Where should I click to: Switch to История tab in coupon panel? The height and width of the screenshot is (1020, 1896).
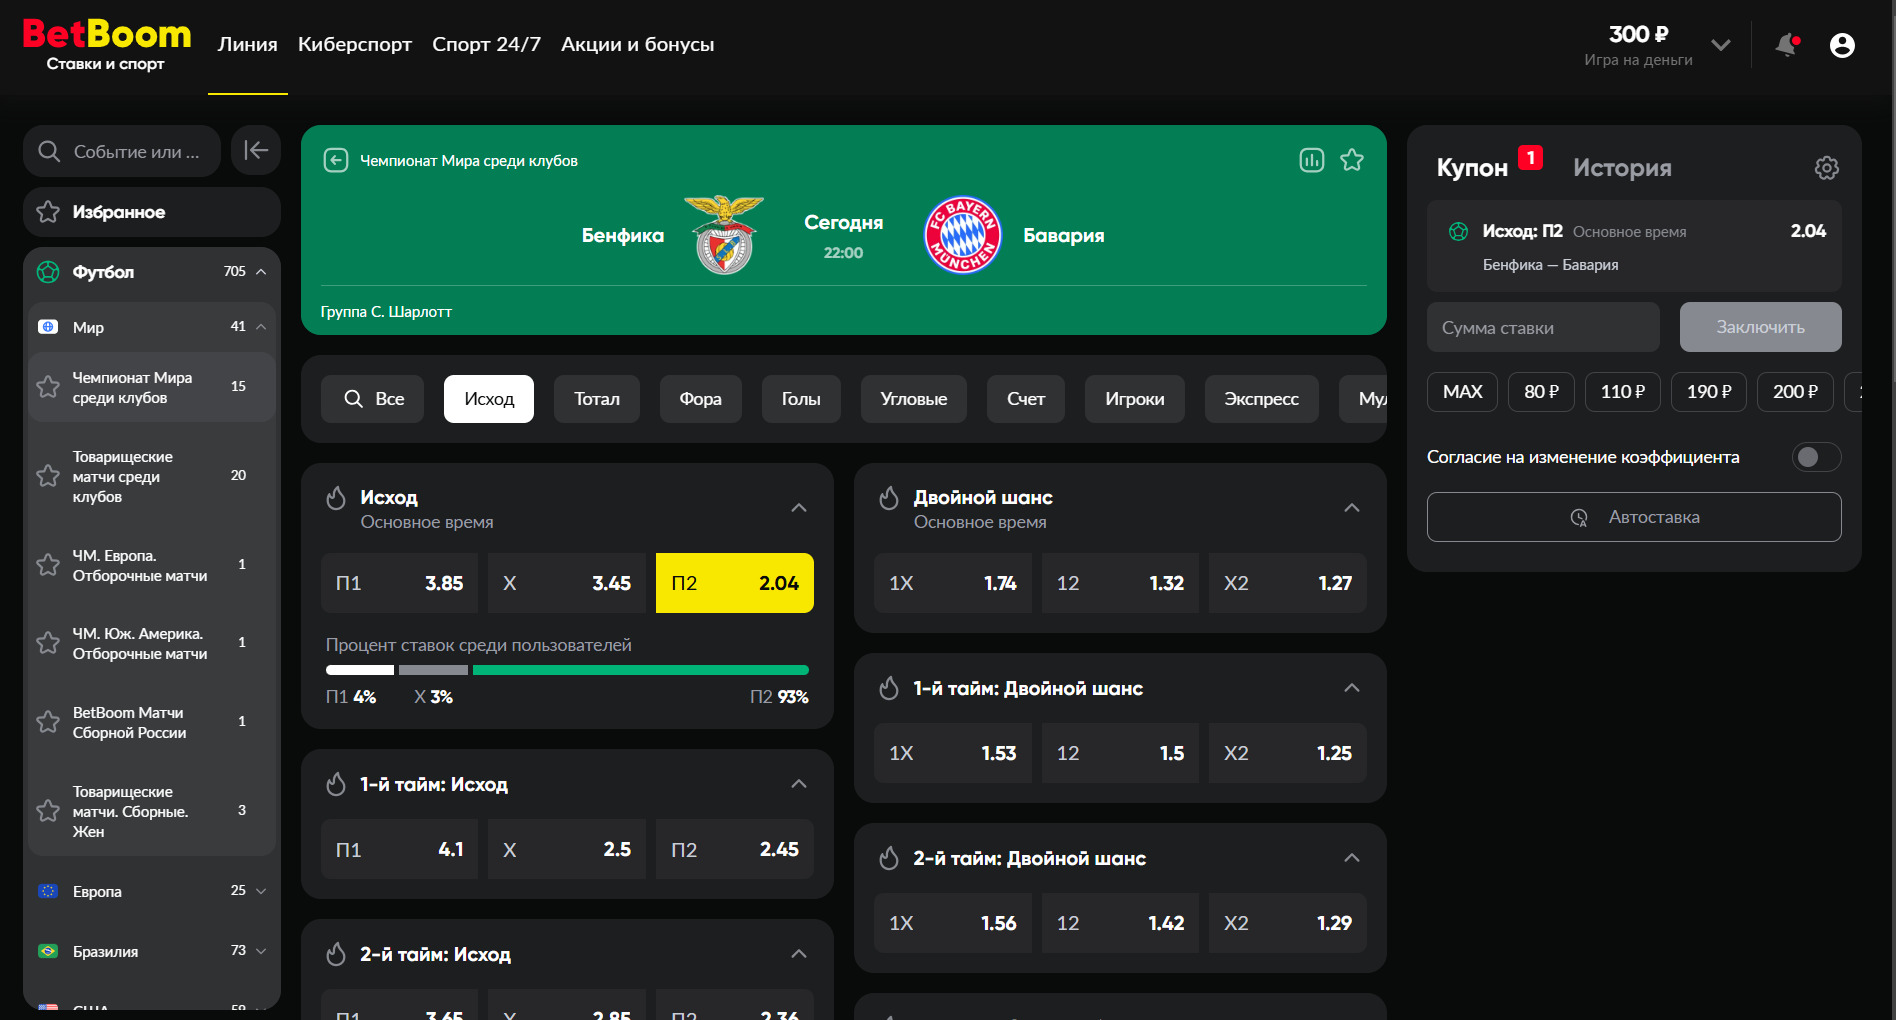click(x=1622, y=168)
